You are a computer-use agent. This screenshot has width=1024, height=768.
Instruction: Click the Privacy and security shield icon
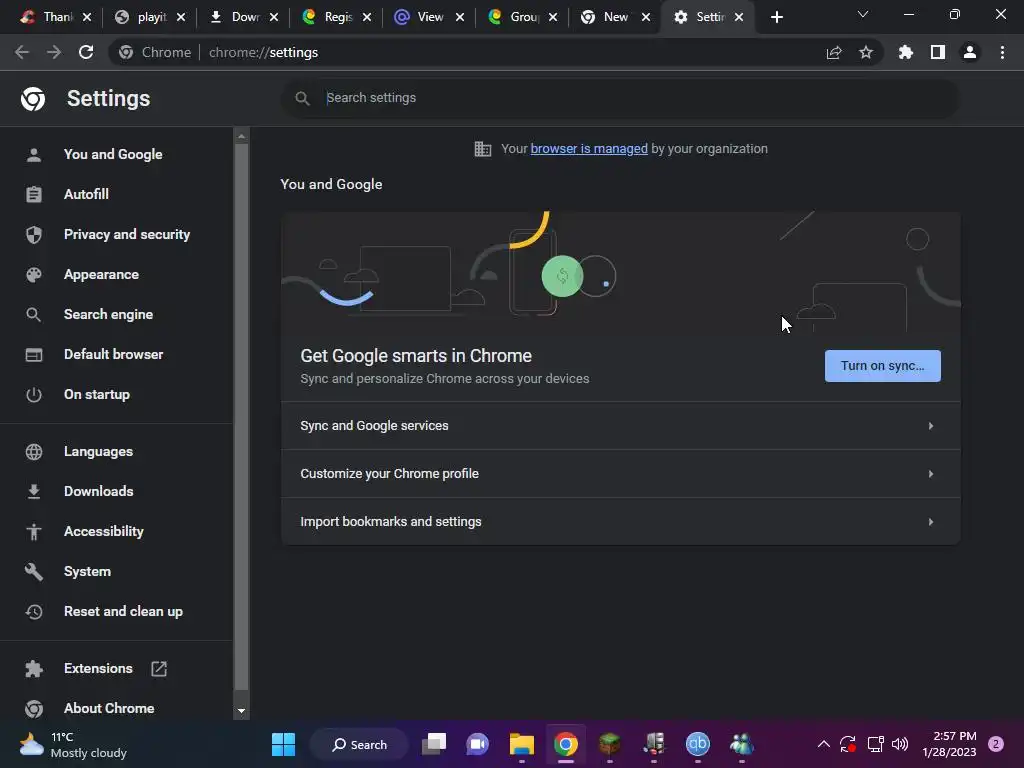[x=34, y=234]
